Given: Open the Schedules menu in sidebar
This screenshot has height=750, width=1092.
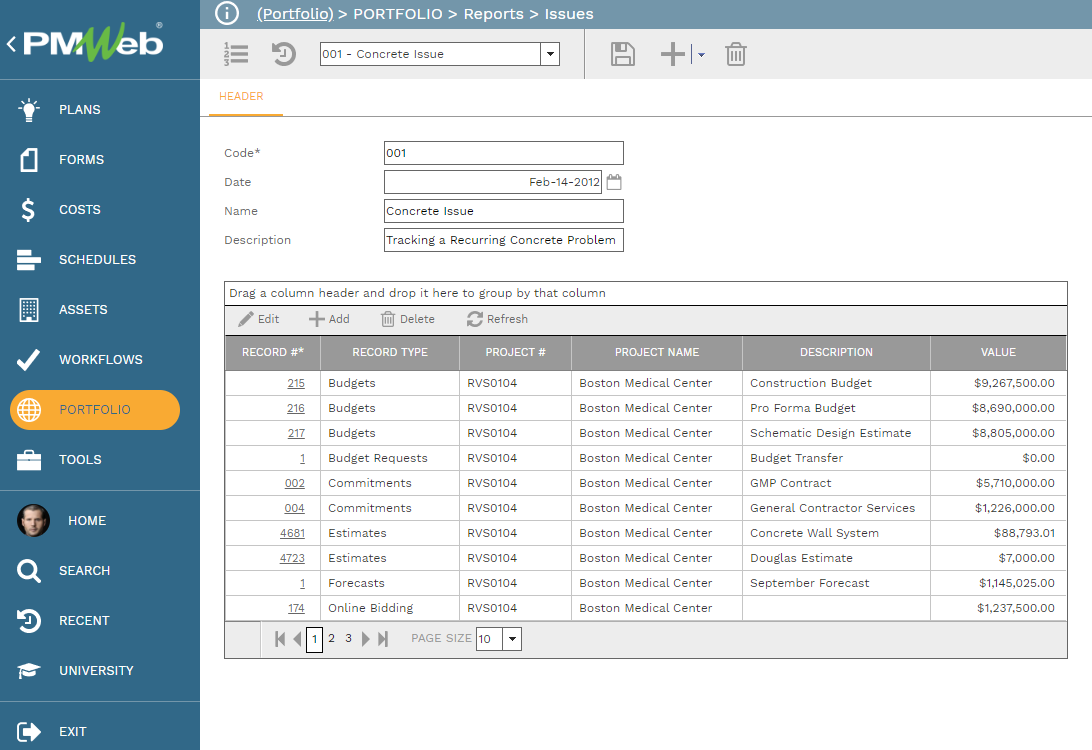Looking at the screenshot, I should [x=97, y=260].
